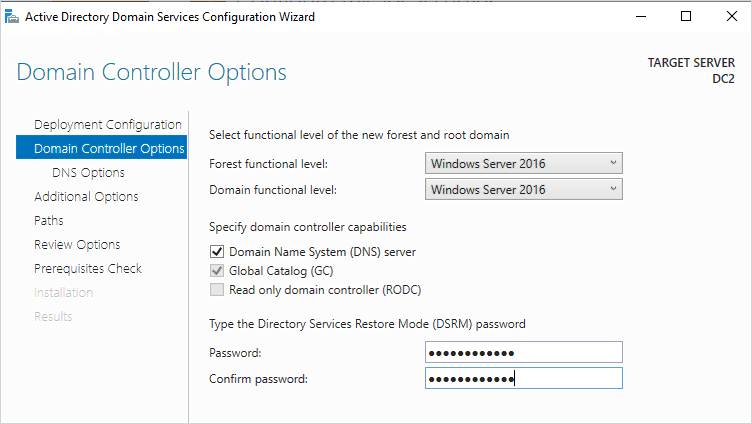Focus the DSRM Password field

pyautogui.click(x=524, y=352)
